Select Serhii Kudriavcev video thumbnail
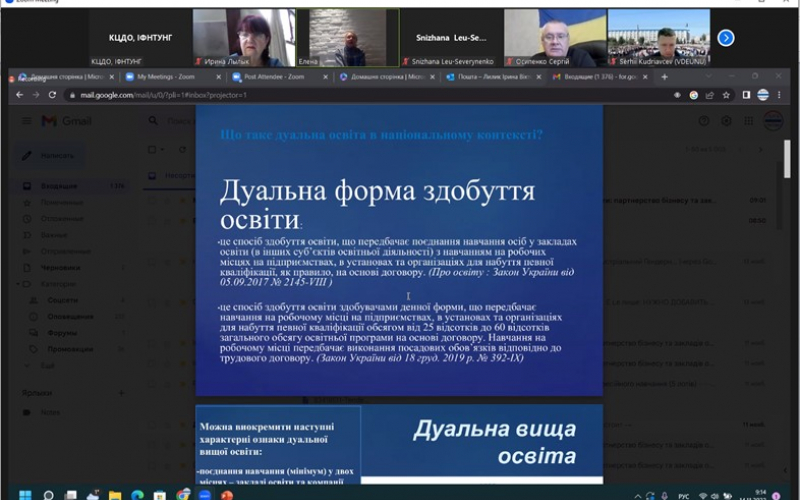Screen dimensions: 800x500 click(x=659, y=38)
